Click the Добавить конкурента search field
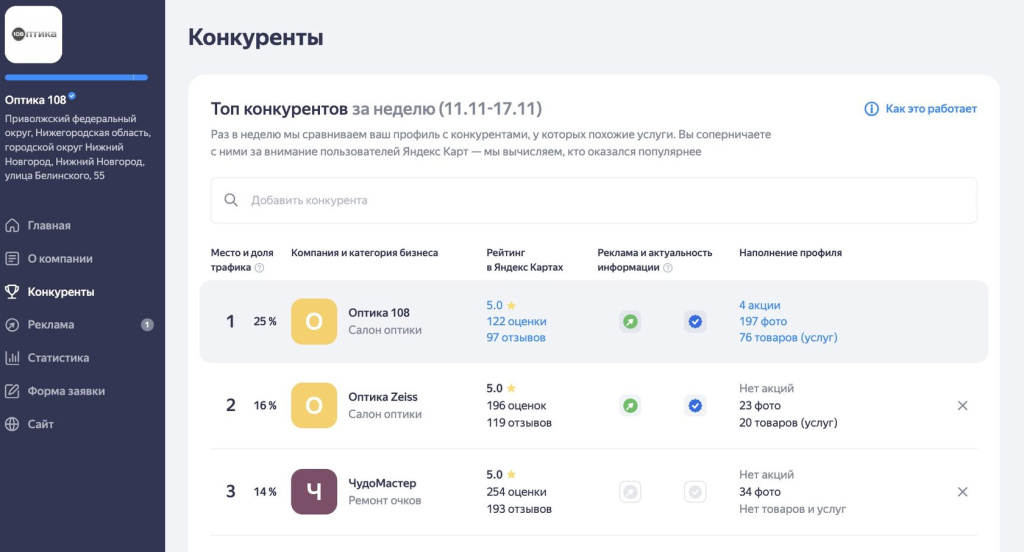1024x552 pixels. (594, 201)
